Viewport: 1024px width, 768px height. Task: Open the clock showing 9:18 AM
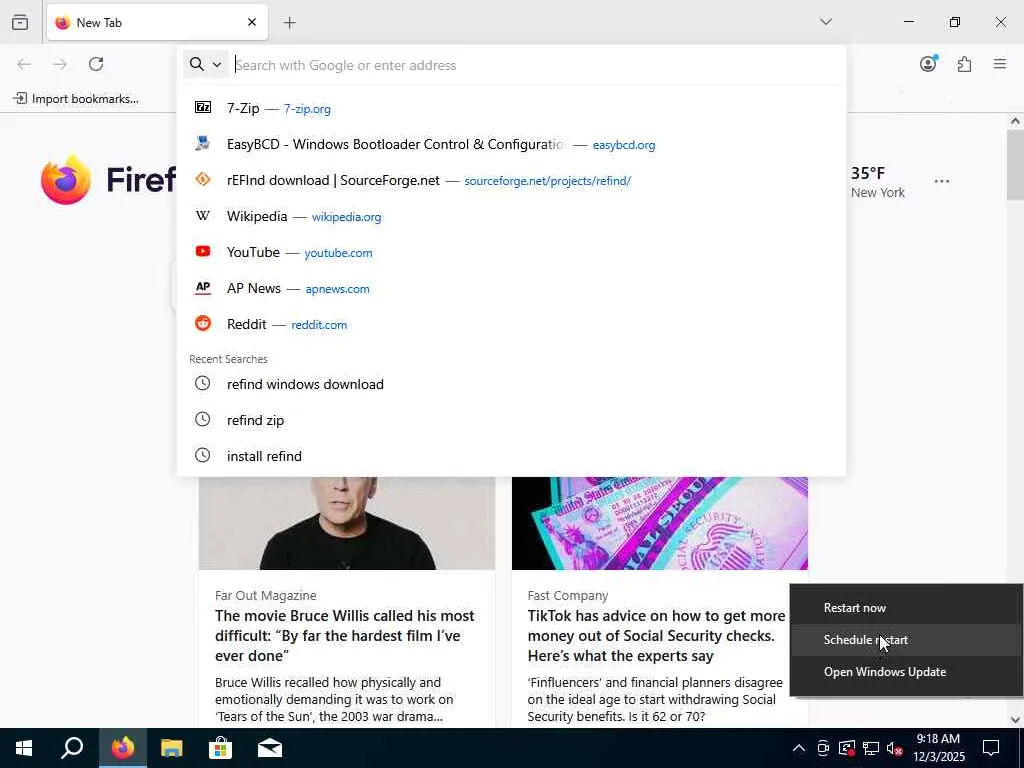(x=938, y=748)
